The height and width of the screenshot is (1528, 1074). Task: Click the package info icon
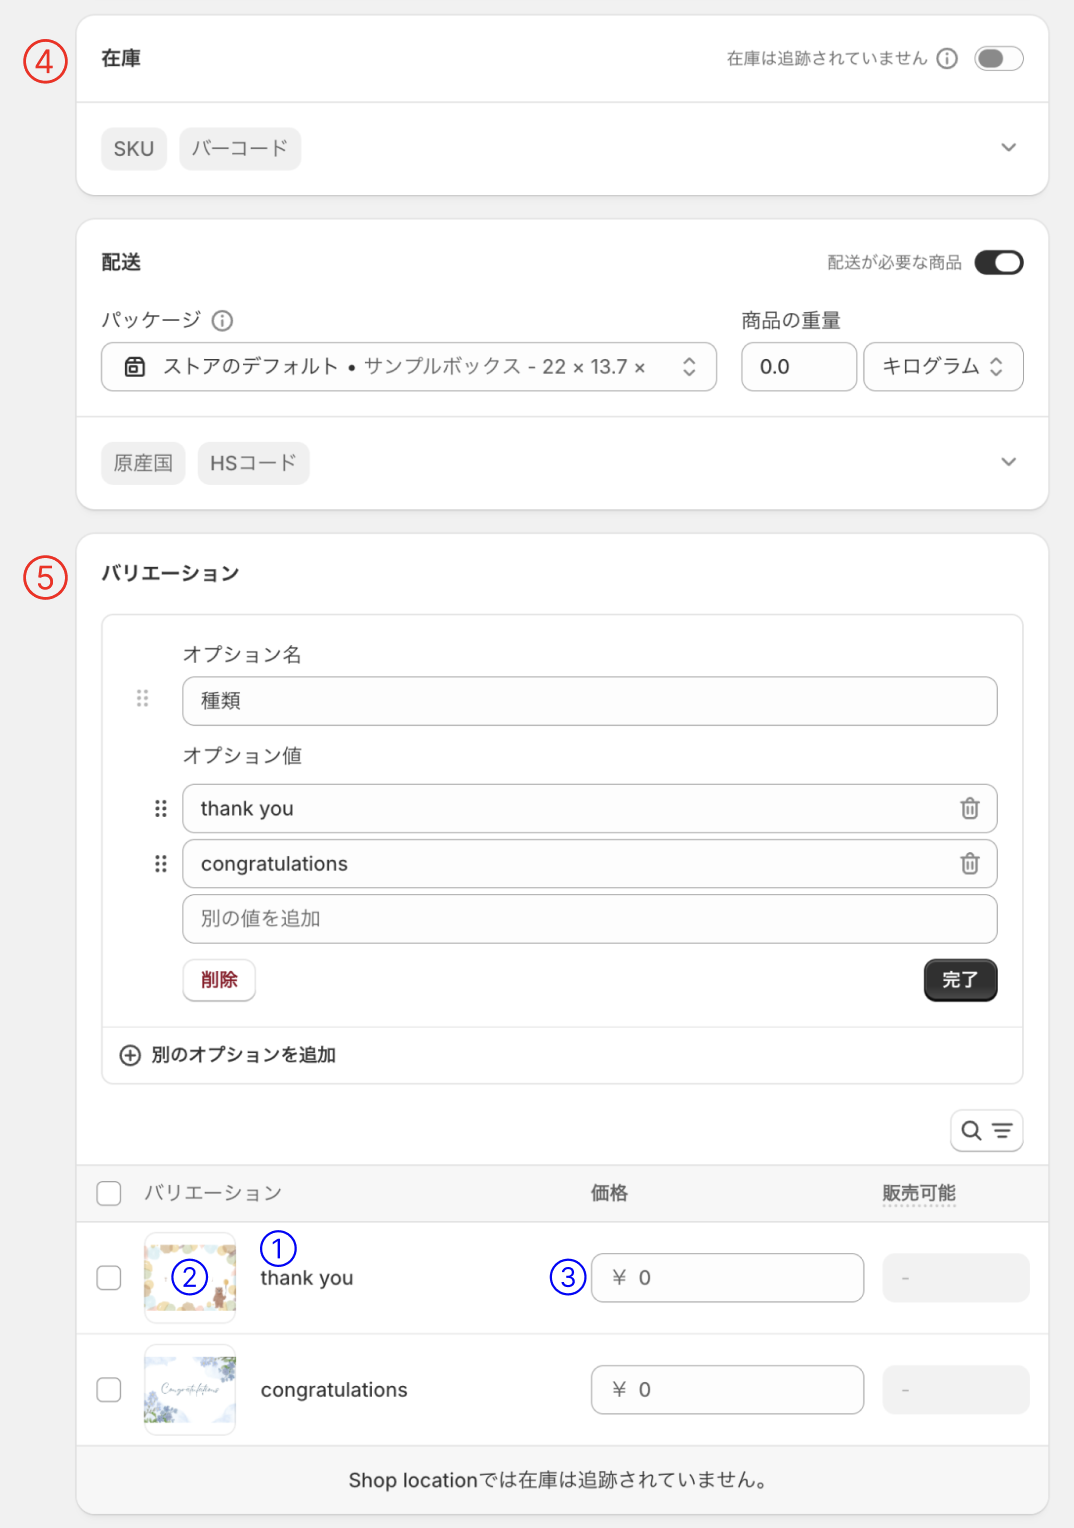point(223,321)
